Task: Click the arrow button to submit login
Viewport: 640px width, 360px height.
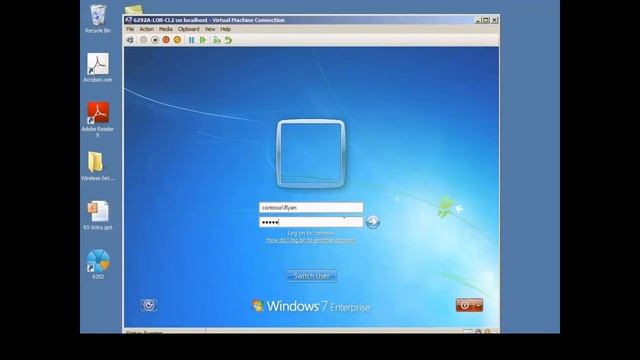Action: (x=373, y=222)
